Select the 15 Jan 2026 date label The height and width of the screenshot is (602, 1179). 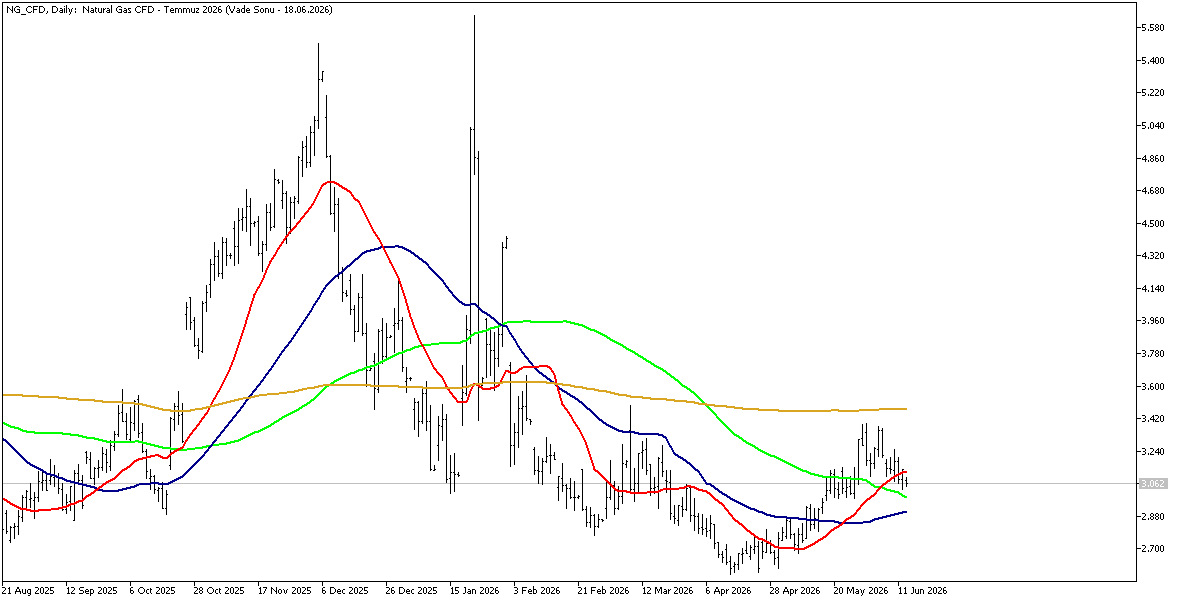point(474,591)
